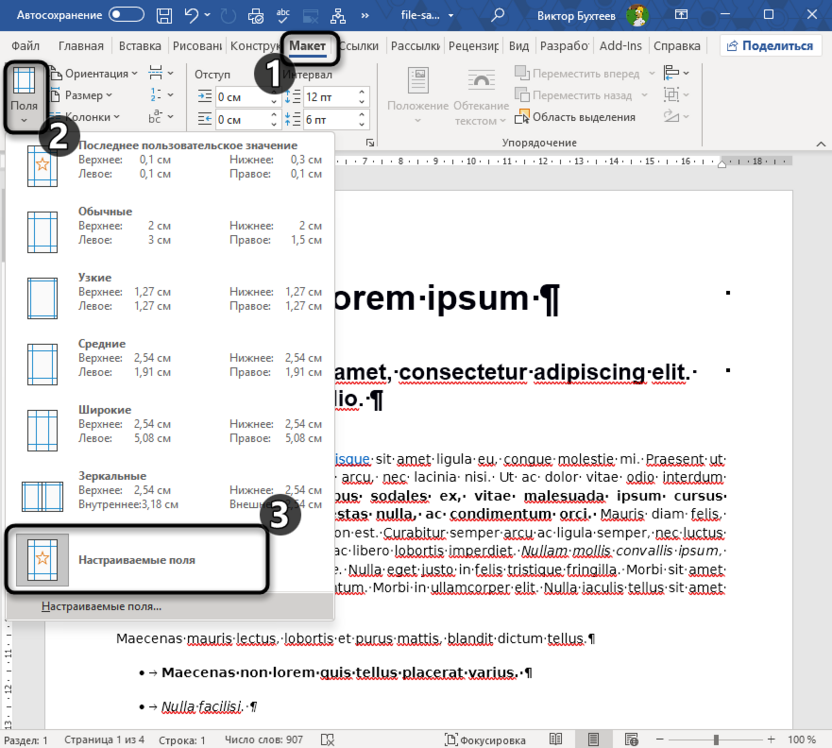Collapse the ribbon with chevron
This screenshot has width=832, height=748.
coord(820,144)
